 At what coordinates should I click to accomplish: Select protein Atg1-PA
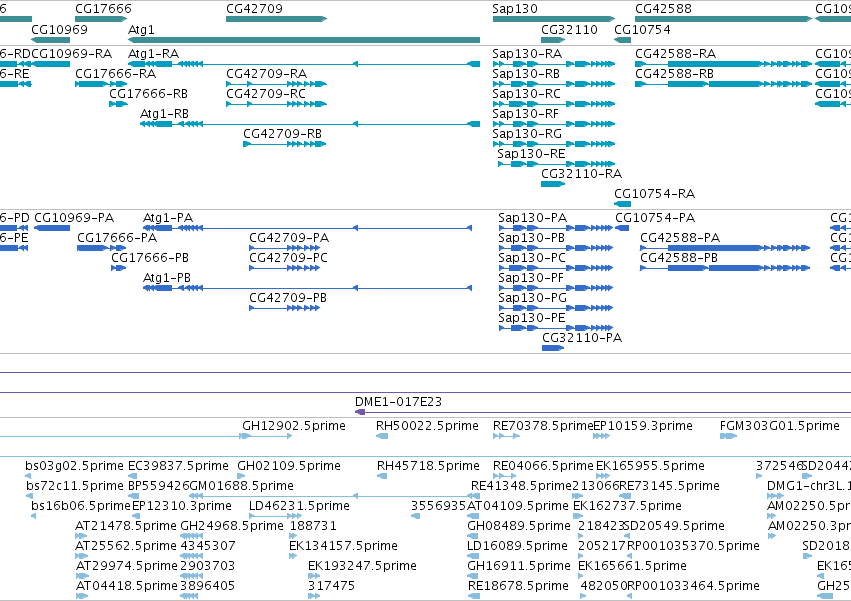pos(307,228)
